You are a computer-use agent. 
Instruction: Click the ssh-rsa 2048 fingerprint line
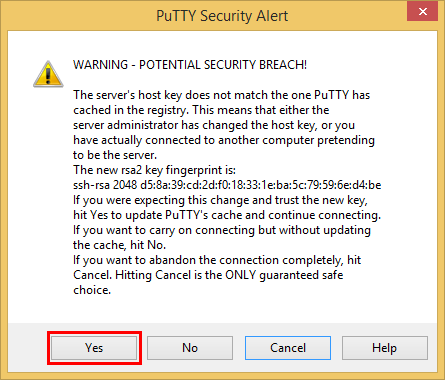coord(227,185)
